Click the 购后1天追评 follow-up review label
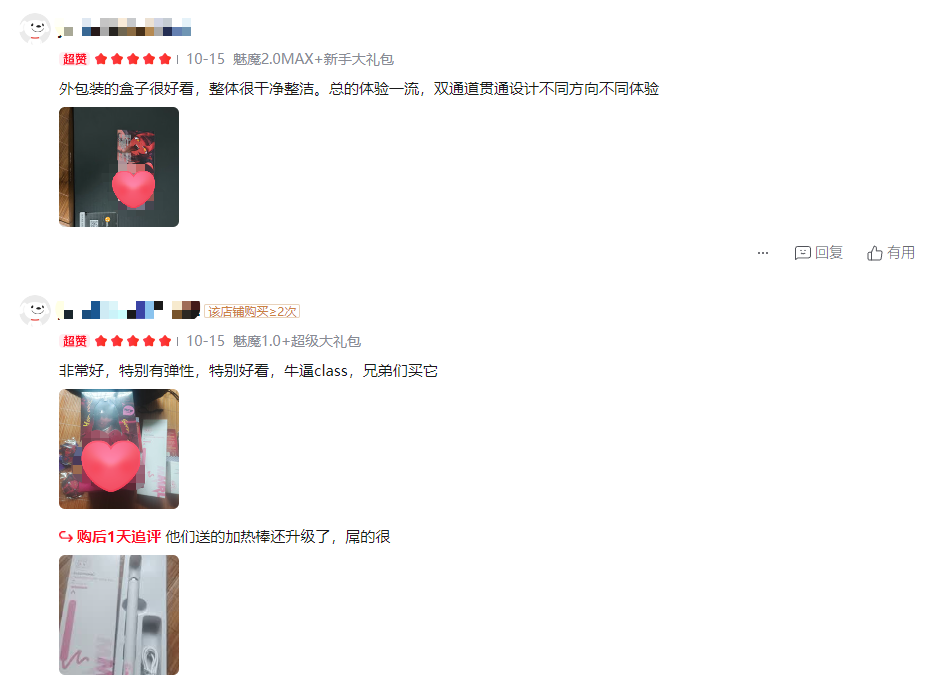Viewport: 935px width, 675px height. pos(119,537)
